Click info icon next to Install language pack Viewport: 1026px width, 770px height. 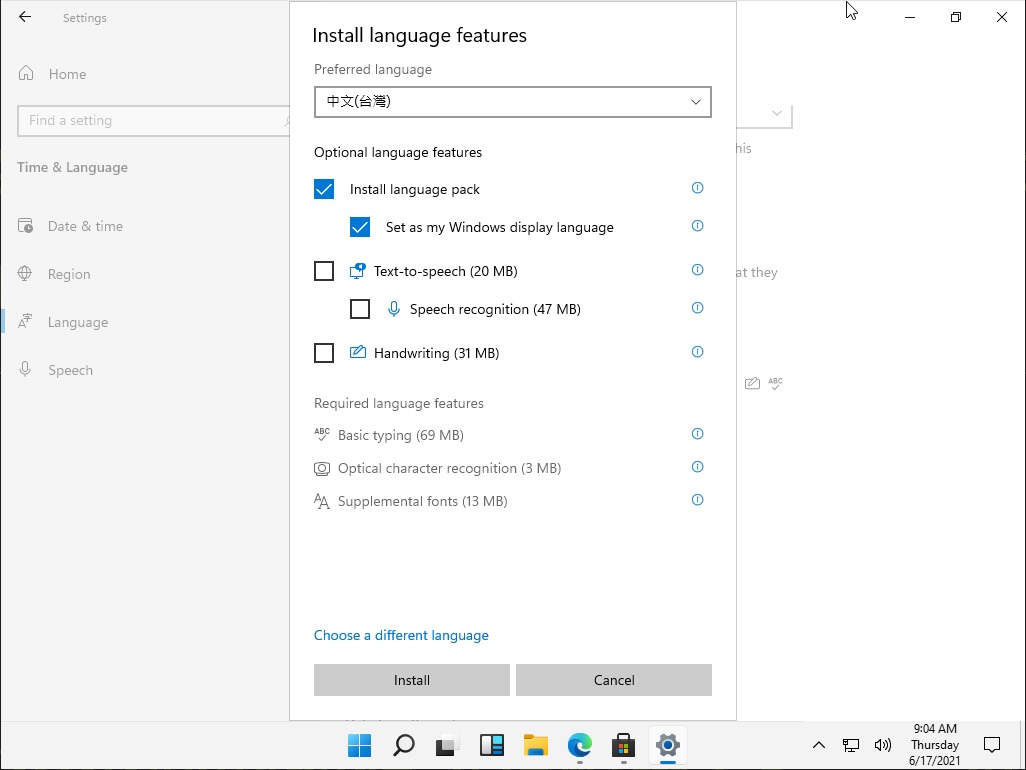click(698, 188)
